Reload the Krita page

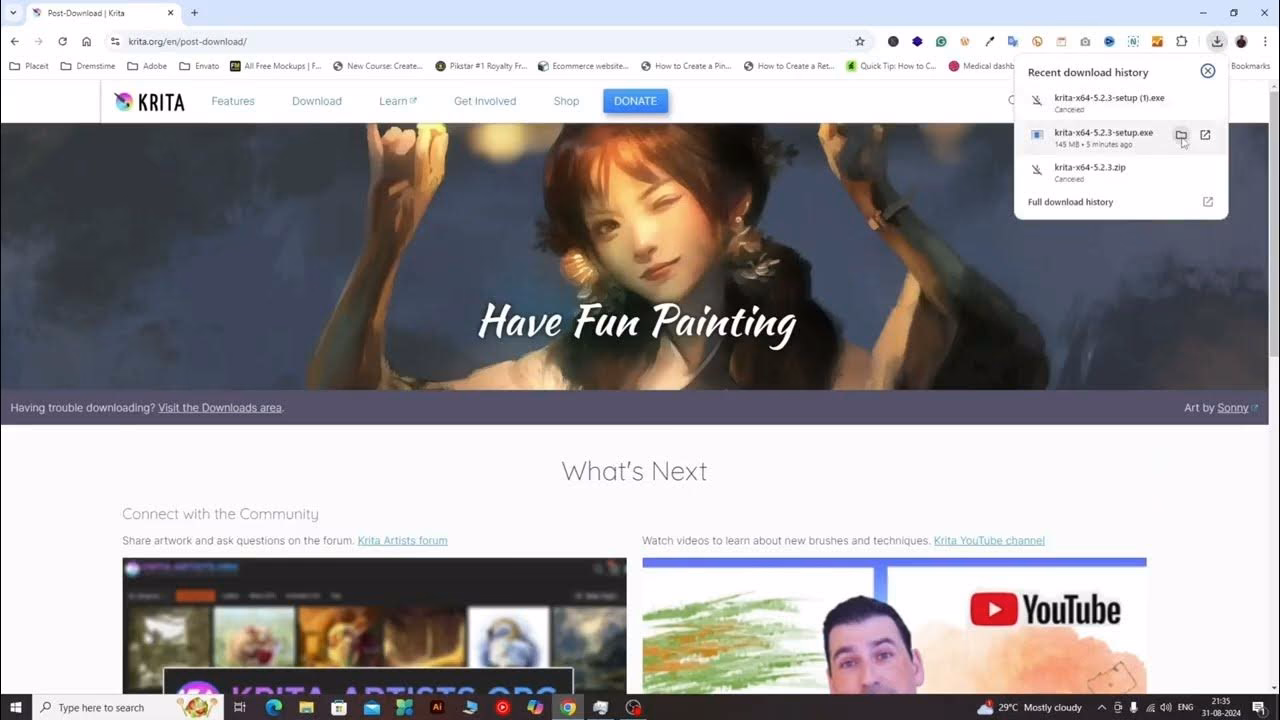click(62, 41)
